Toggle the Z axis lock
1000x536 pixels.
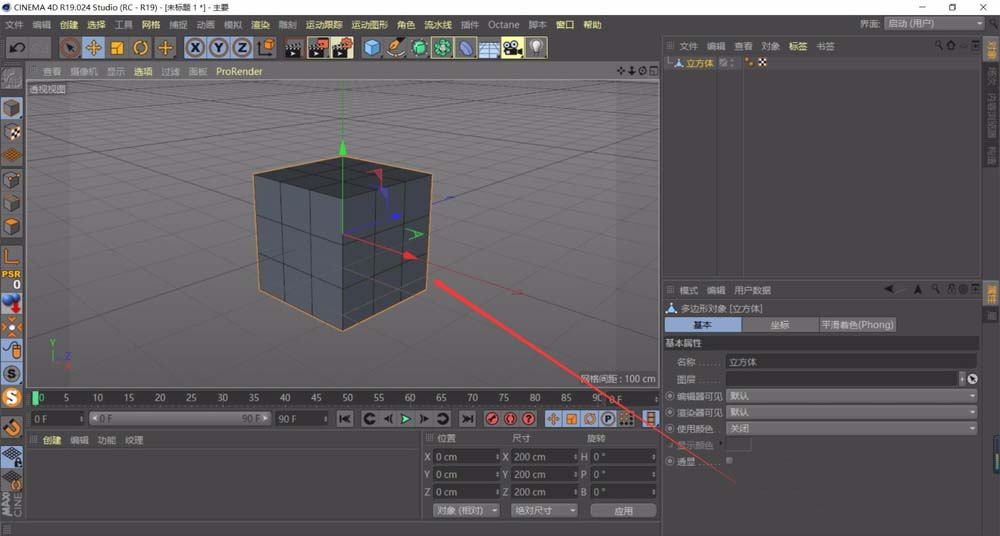[242, 48]
